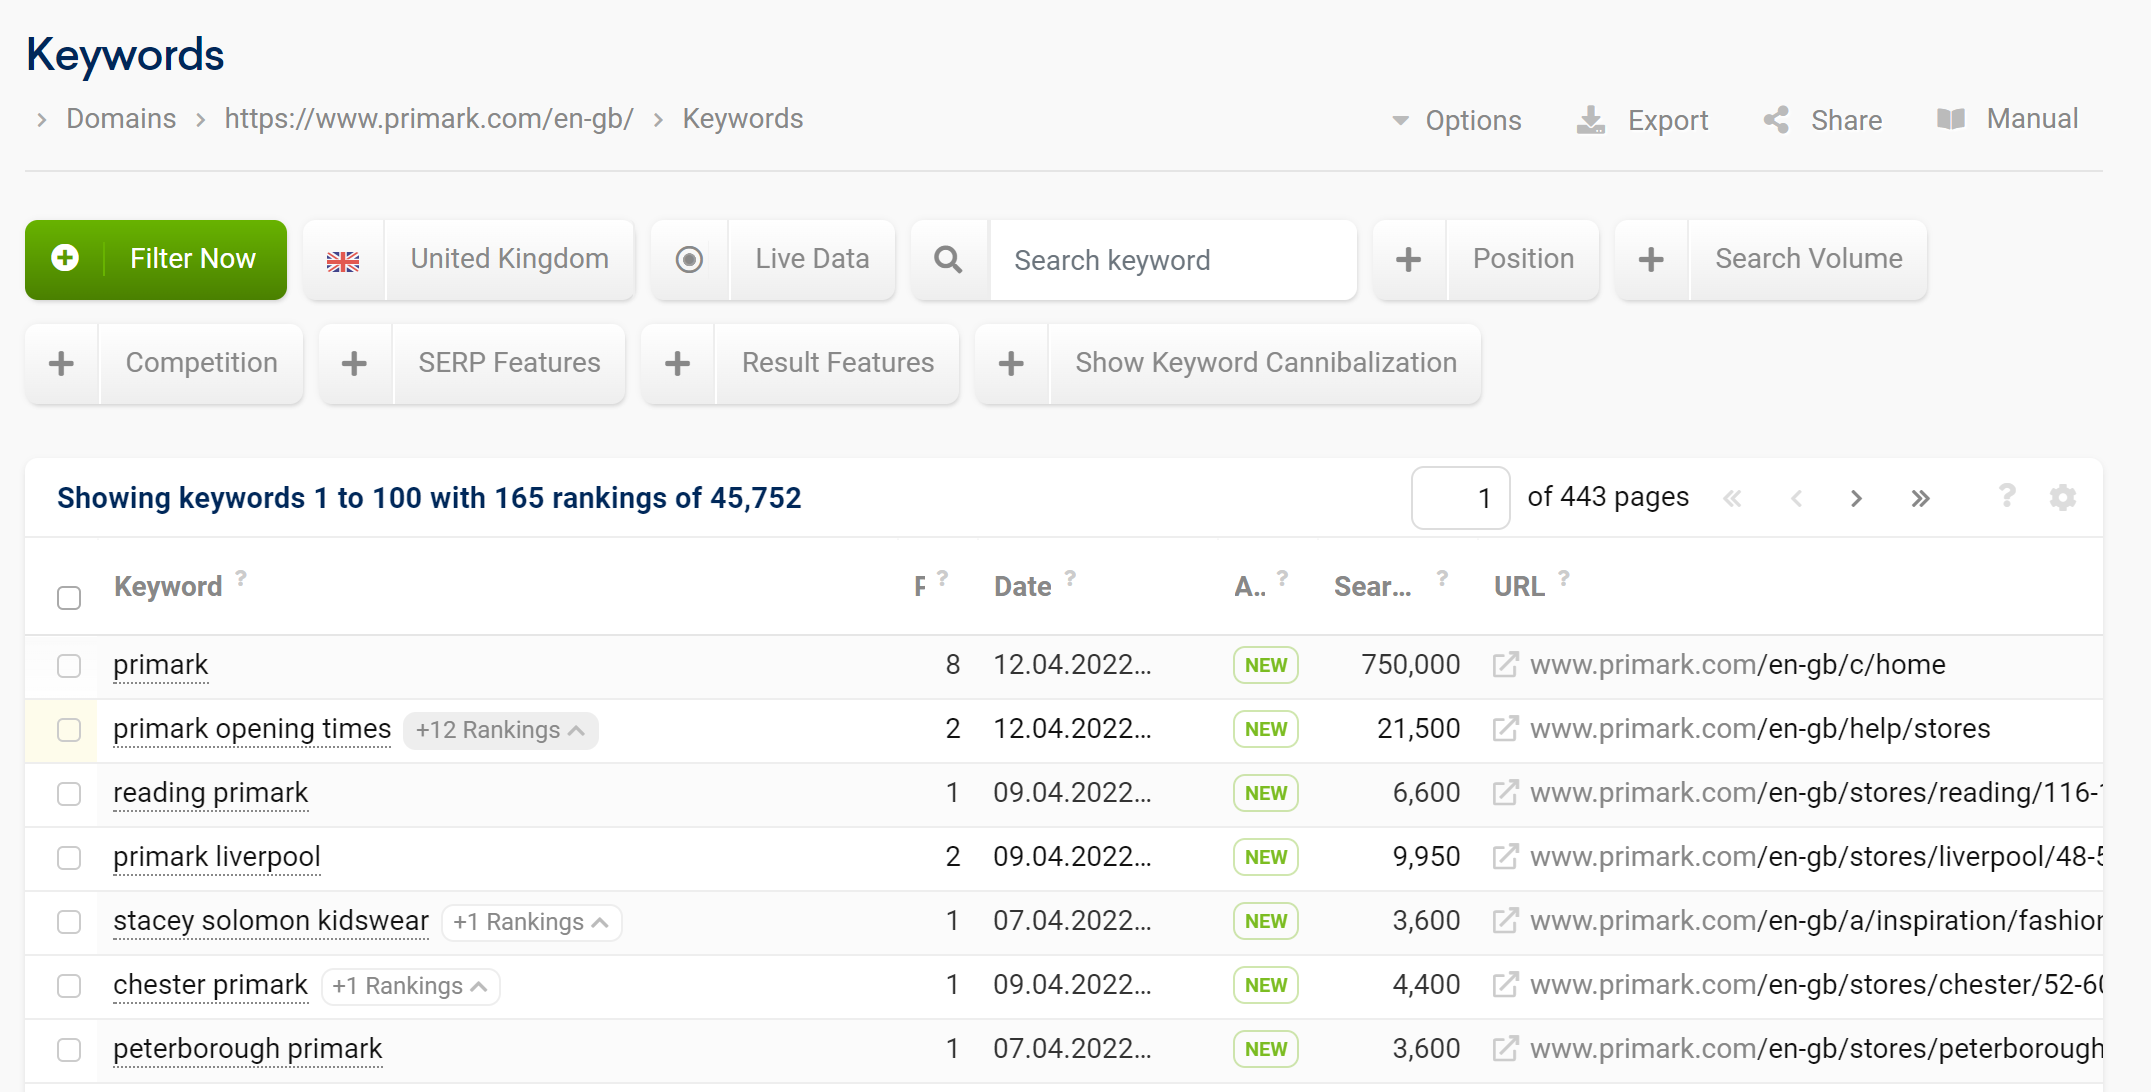The height and width of the screenshot is (1092, 2151).
Task: Sort by the URL column header
Action: click(1519, 587)
